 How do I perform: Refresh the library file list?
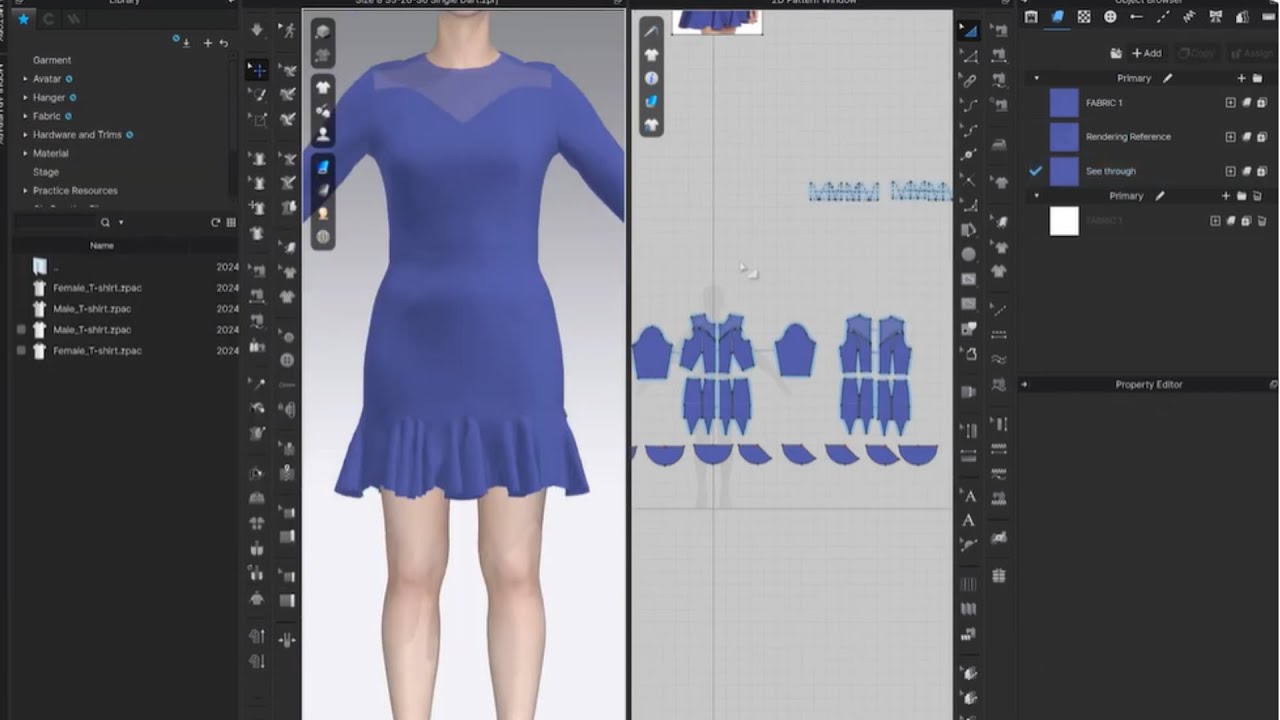pos(215,223)
